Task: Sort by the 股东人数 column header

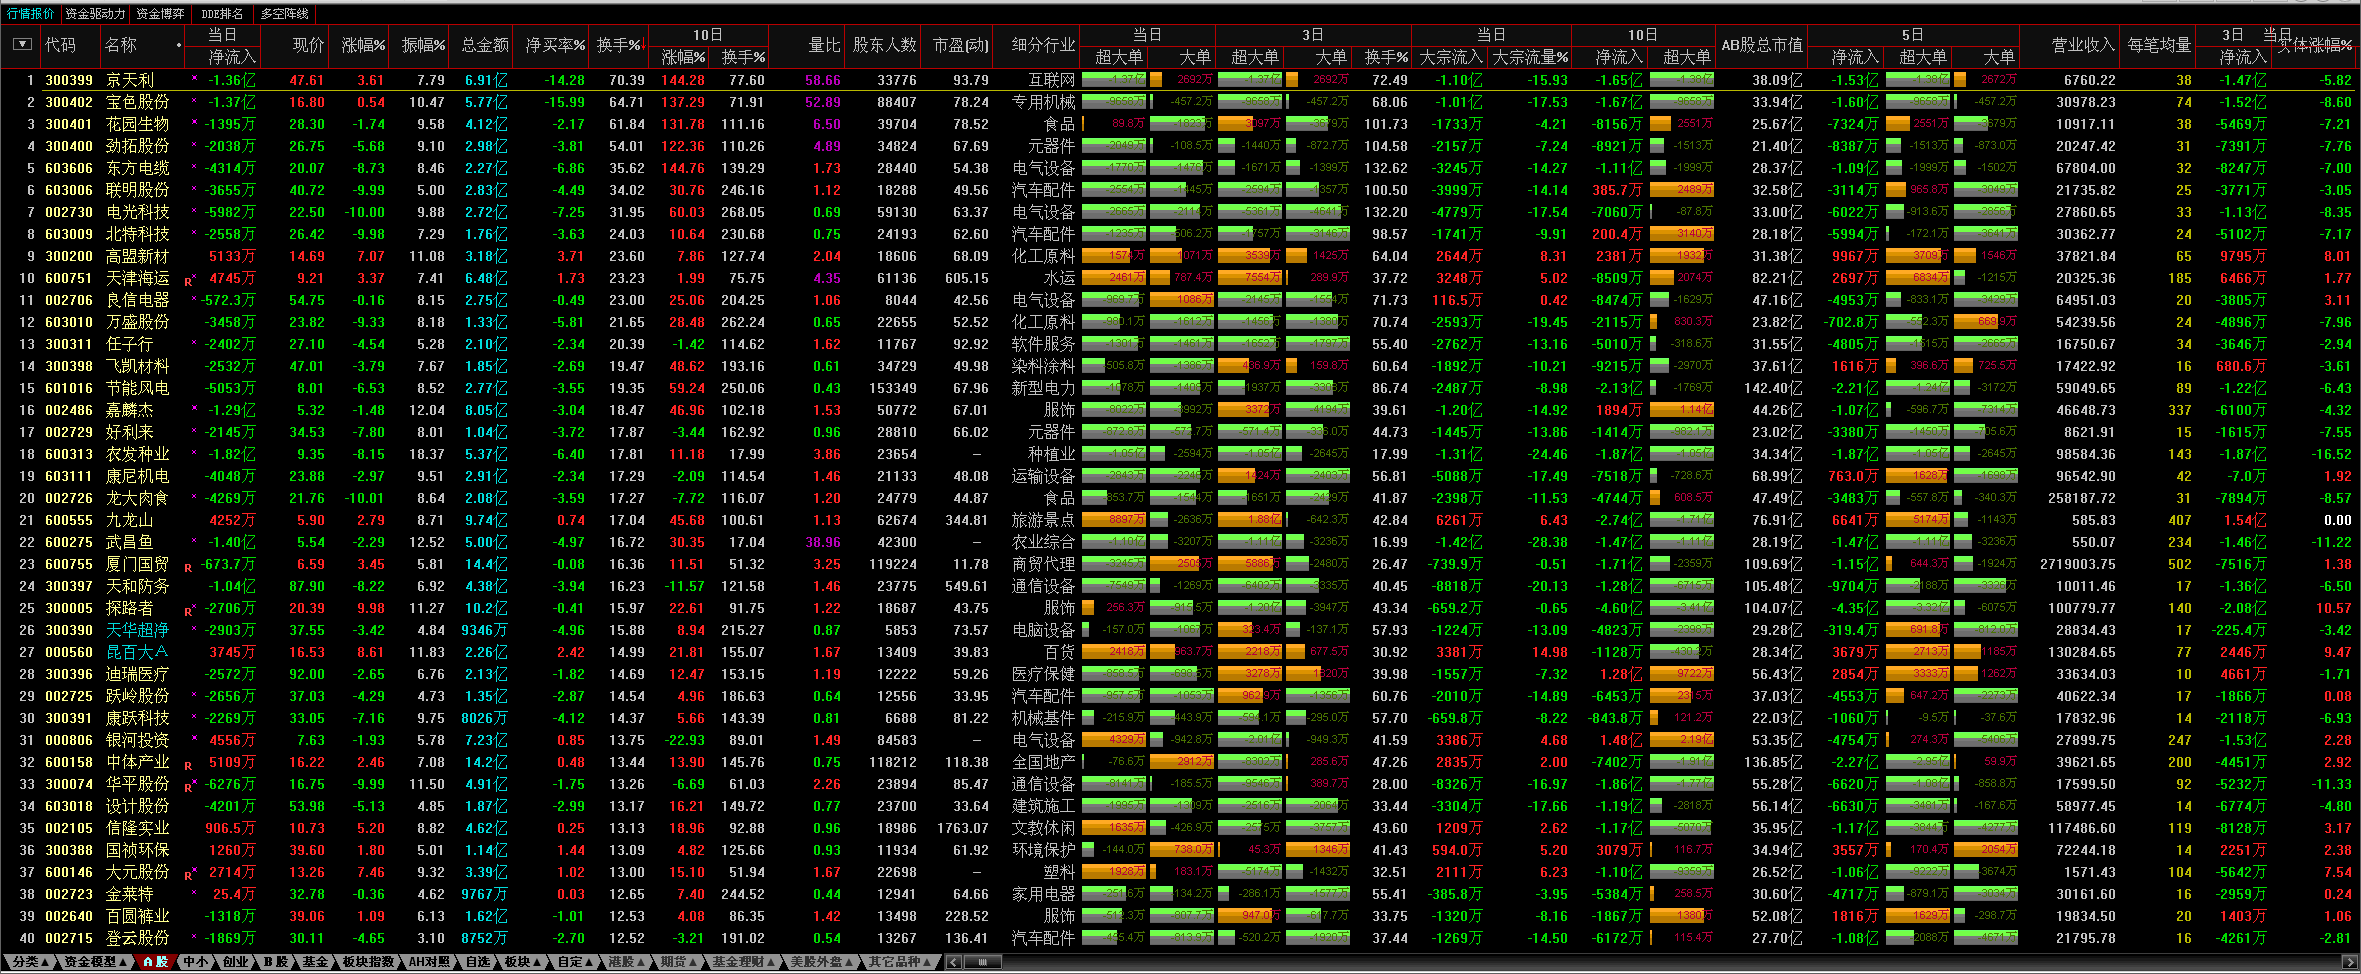Action: click(884, 45)
